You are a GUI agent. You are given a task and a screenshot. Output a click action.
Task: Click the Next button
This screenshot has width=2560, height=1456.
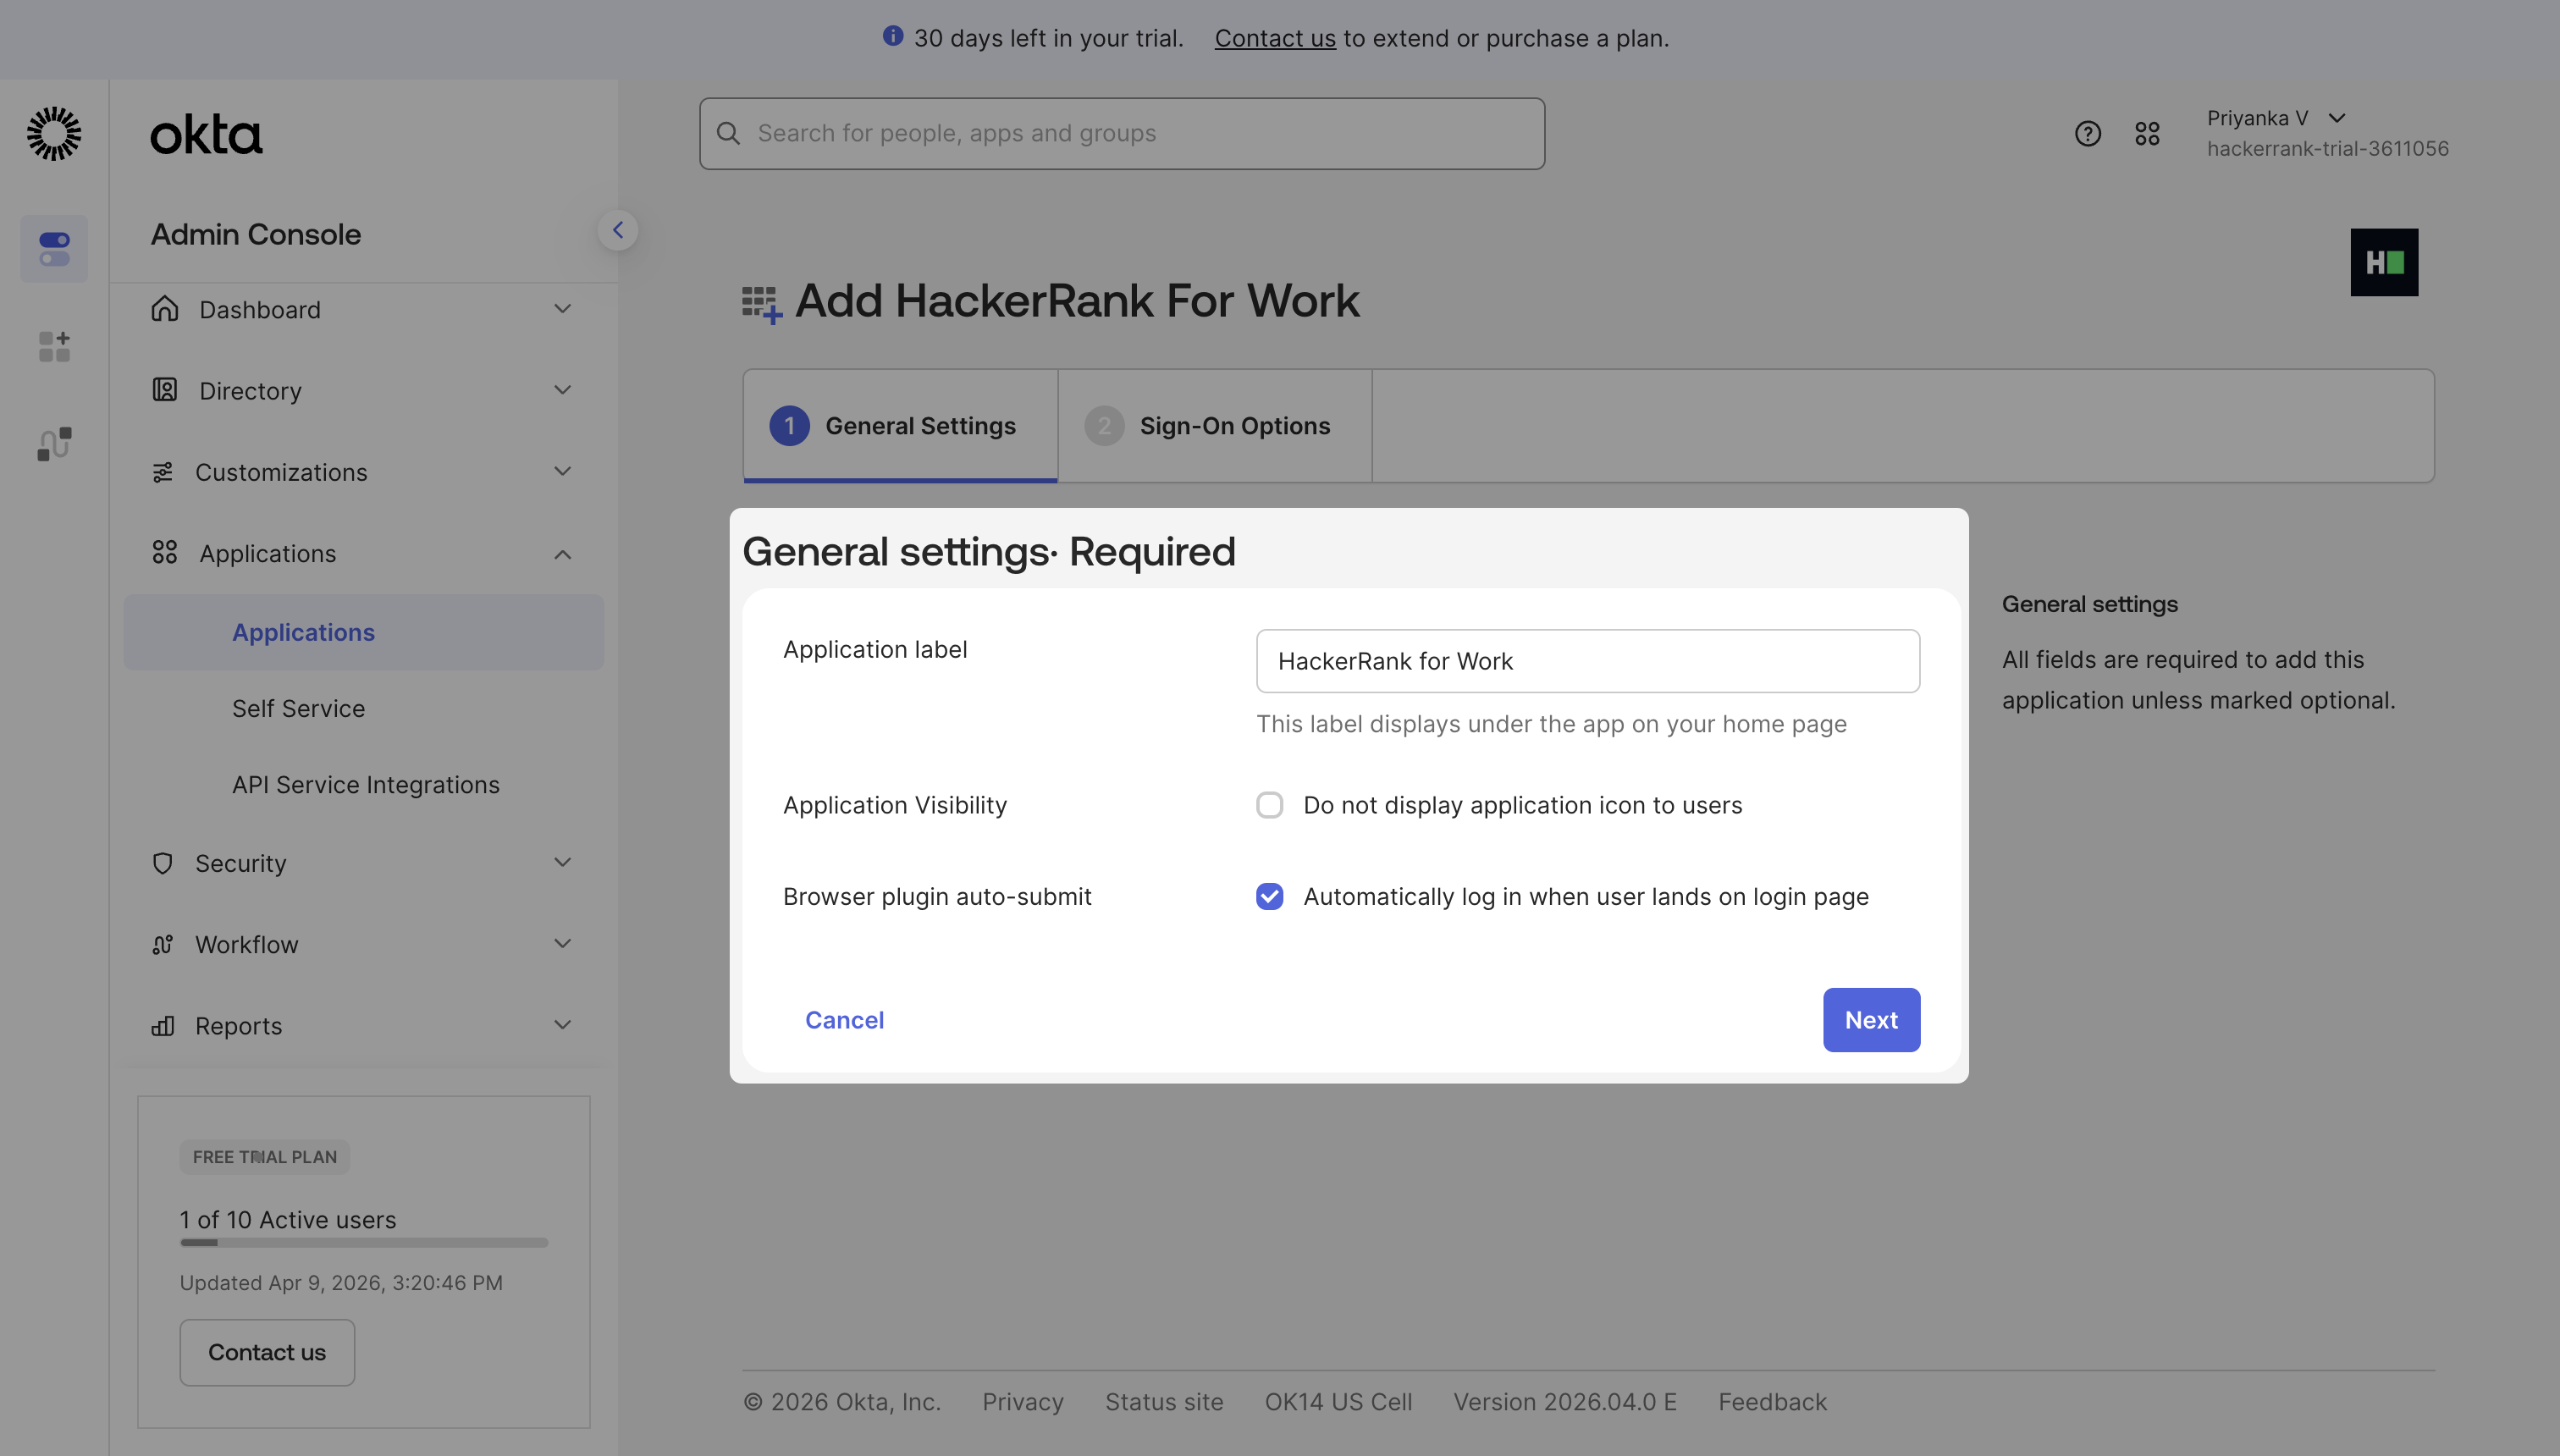pos(1870,1019)
